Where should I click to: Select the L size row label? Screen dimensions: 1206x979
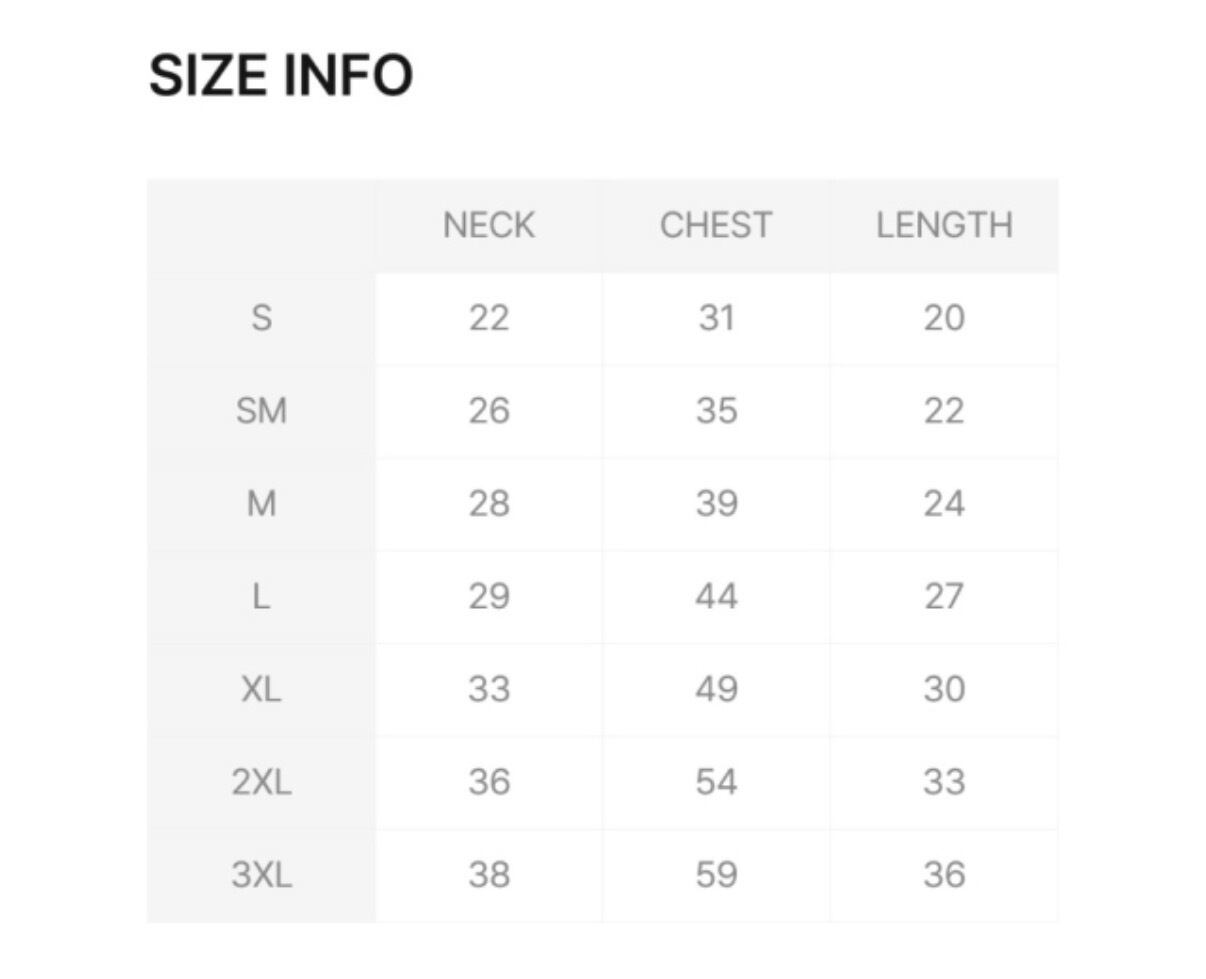tap(261, 596)
